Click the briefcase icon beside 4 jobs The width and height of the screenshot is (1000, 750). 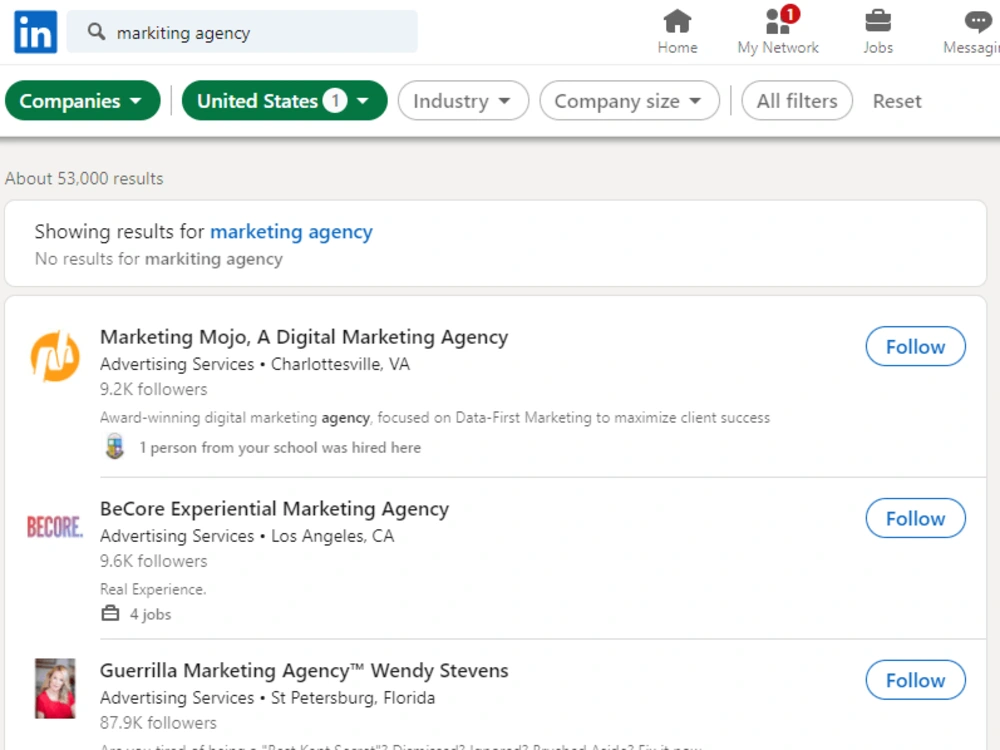110,614
